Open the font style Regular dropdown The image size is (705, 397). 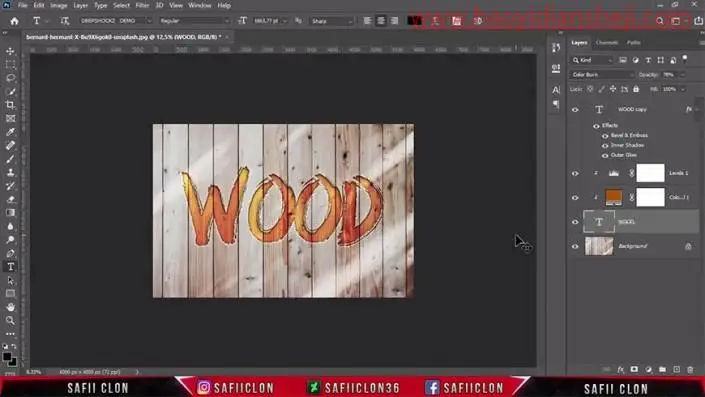[194, 21]
